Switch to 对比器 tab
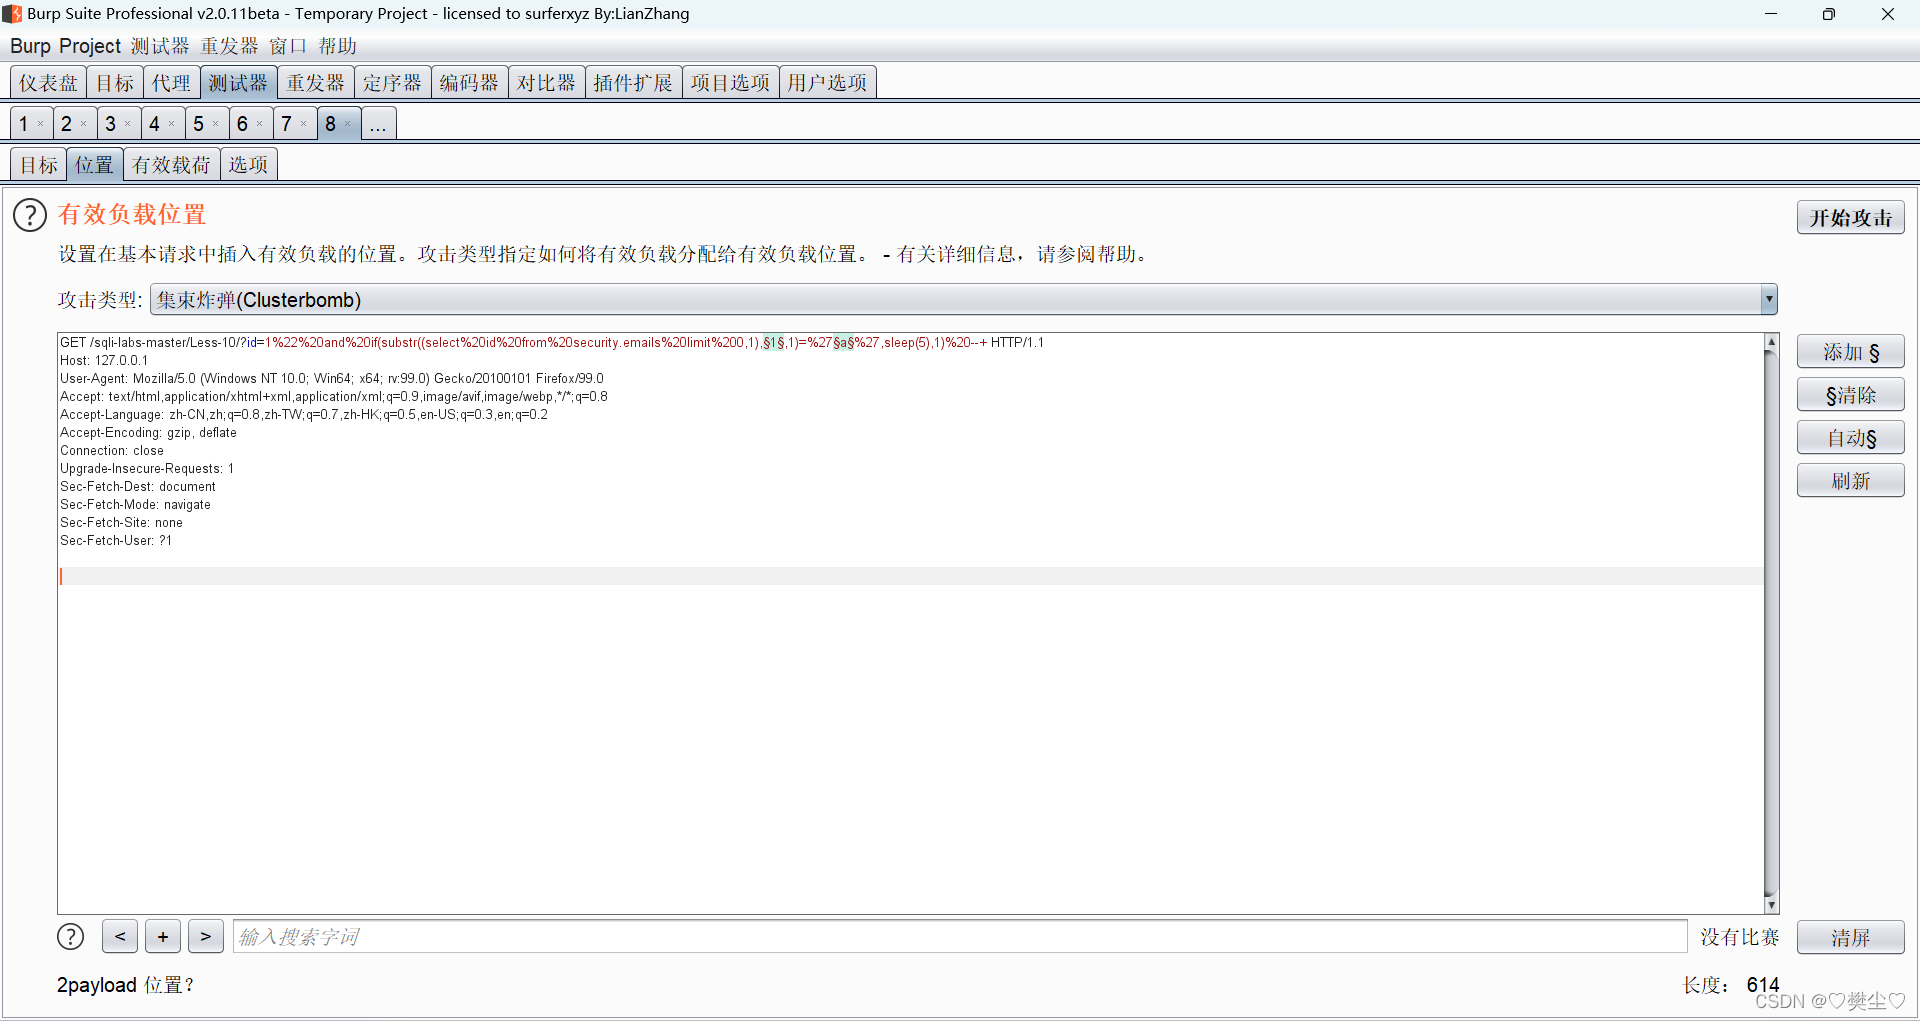Screen dimensions: 1920x1021 (x=546, y=83)
